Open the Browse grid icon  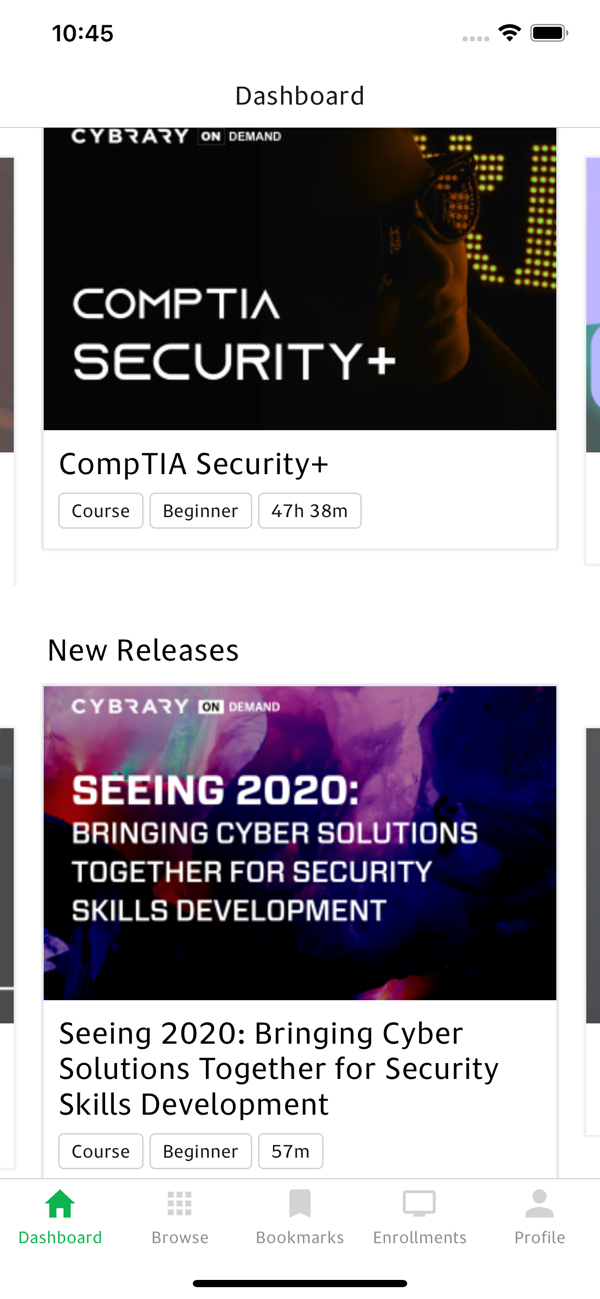pos(180,1203)
